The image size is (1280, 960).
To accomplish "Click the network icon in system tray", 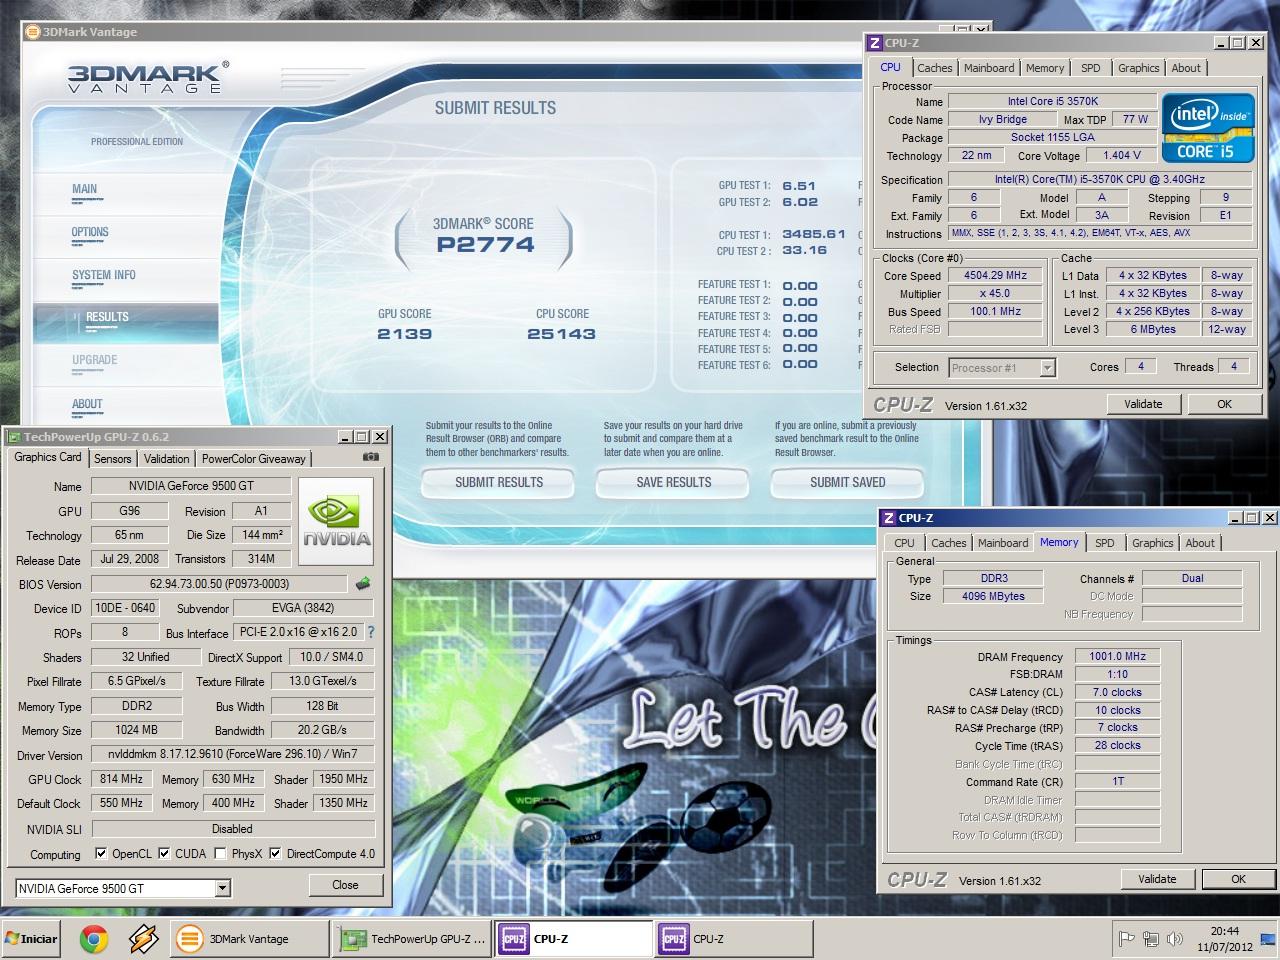I will 1150,939.
